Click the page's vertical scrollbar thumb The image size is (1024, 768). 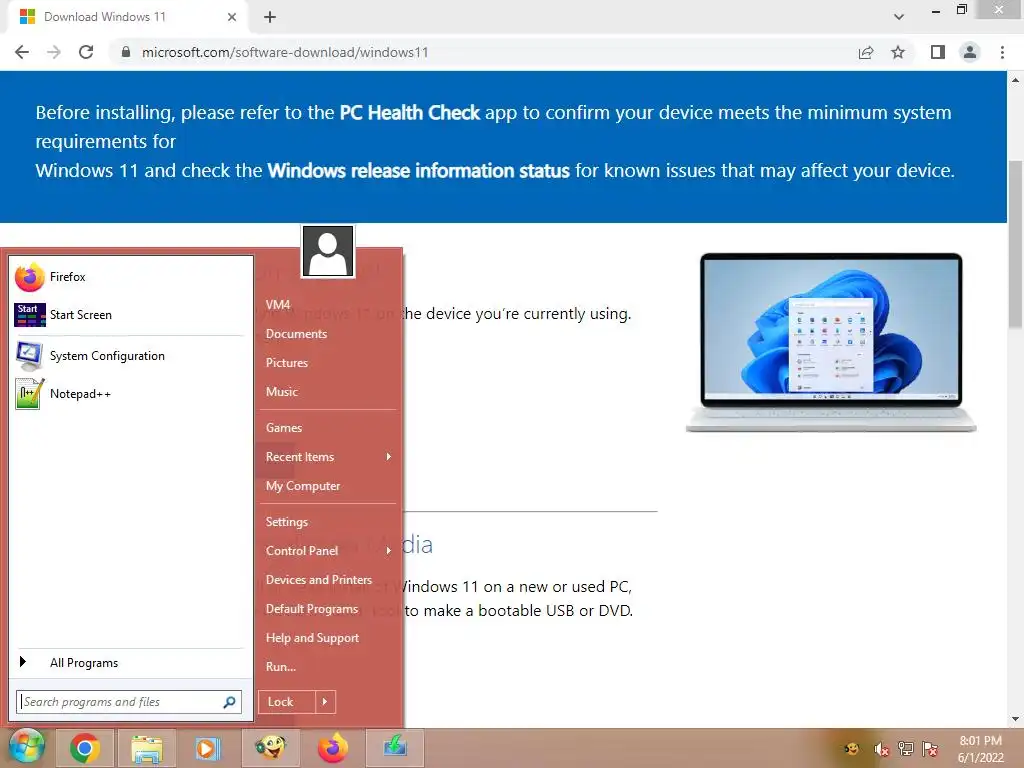click(1016, 243)
